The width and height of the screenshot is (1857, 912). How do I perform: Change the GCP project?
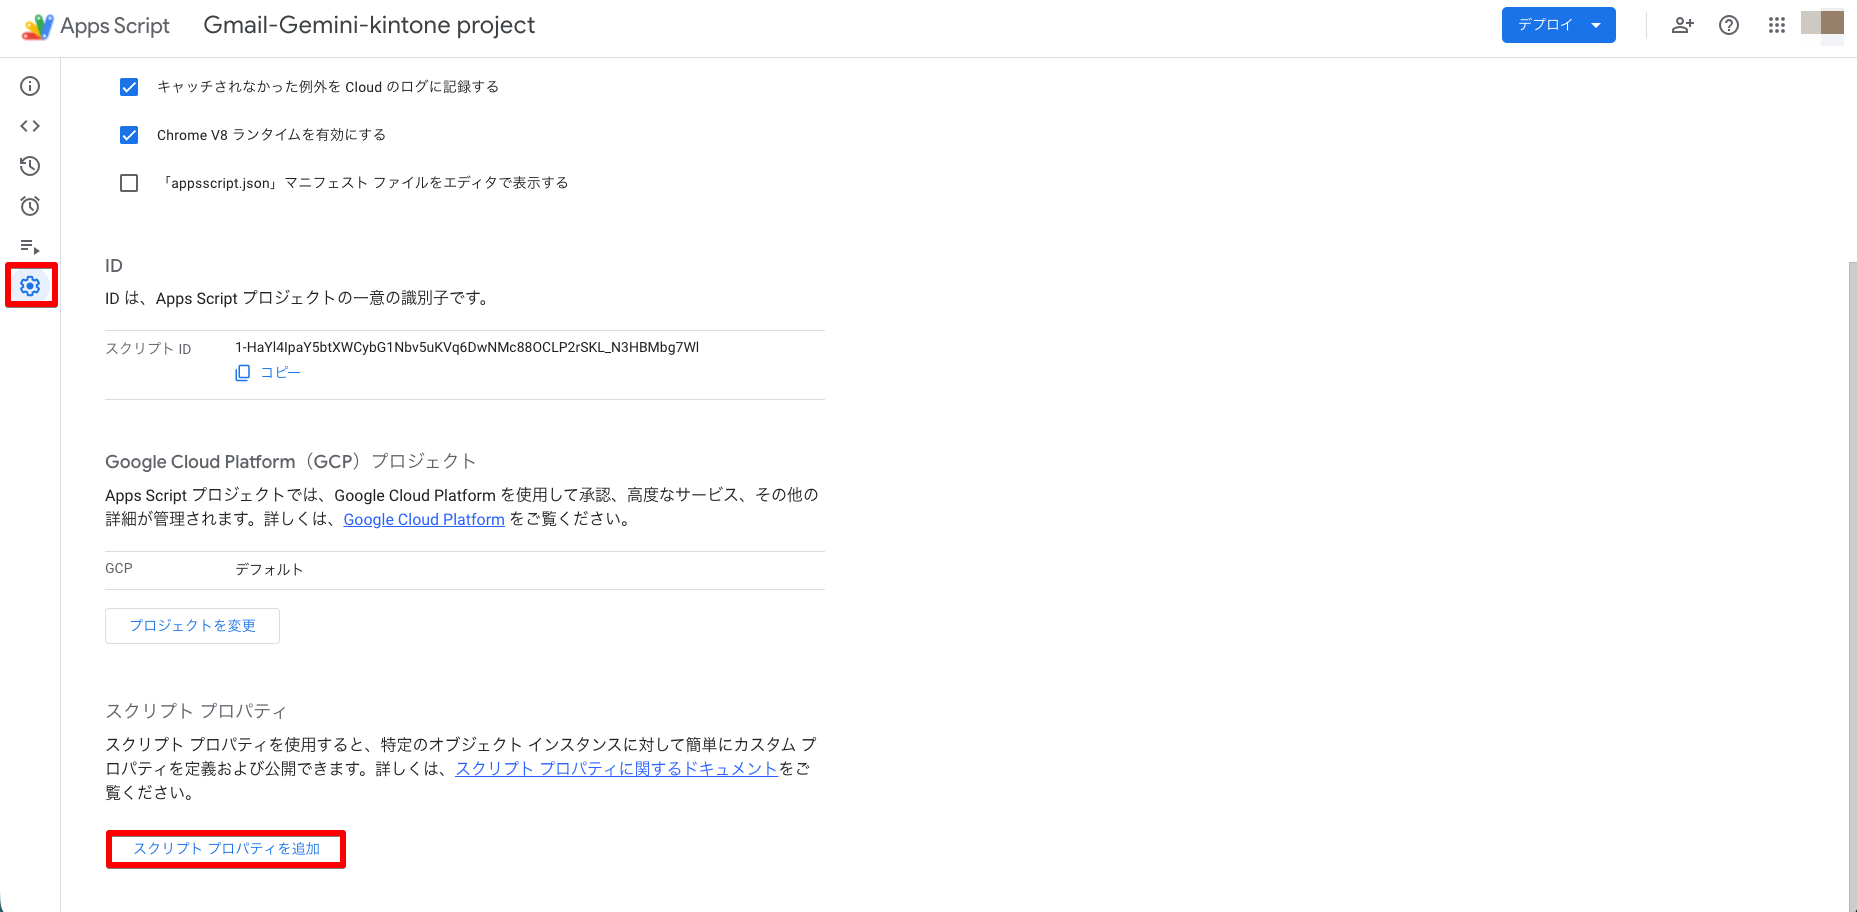(x=192, y=625)
